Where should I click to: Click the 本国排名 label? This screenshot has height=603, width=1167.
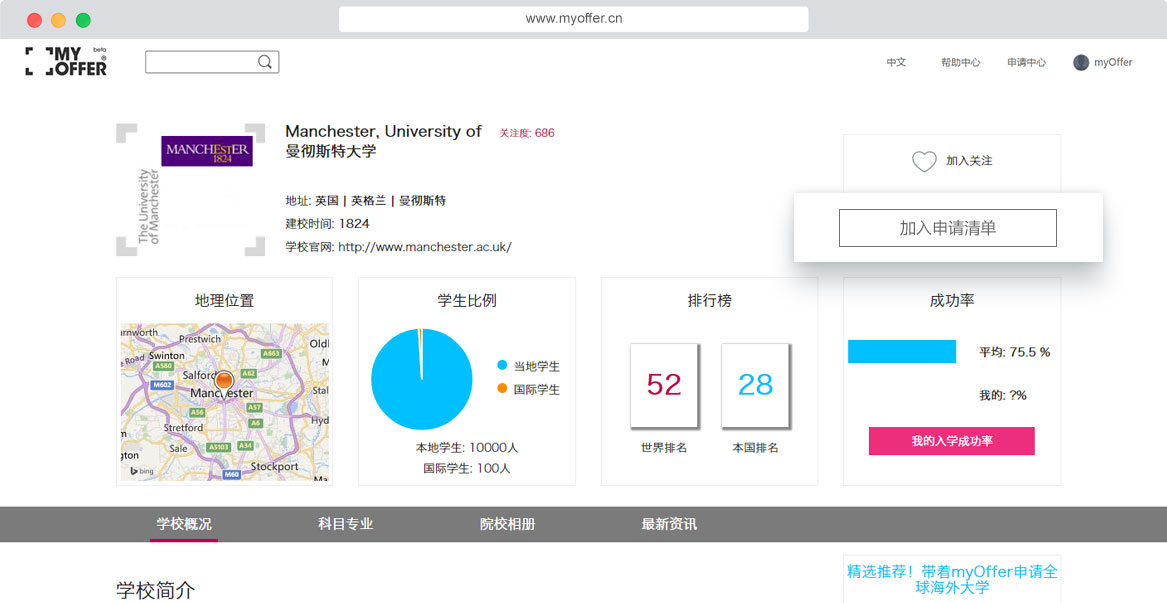pyautogui.click(x=755, y=447)
